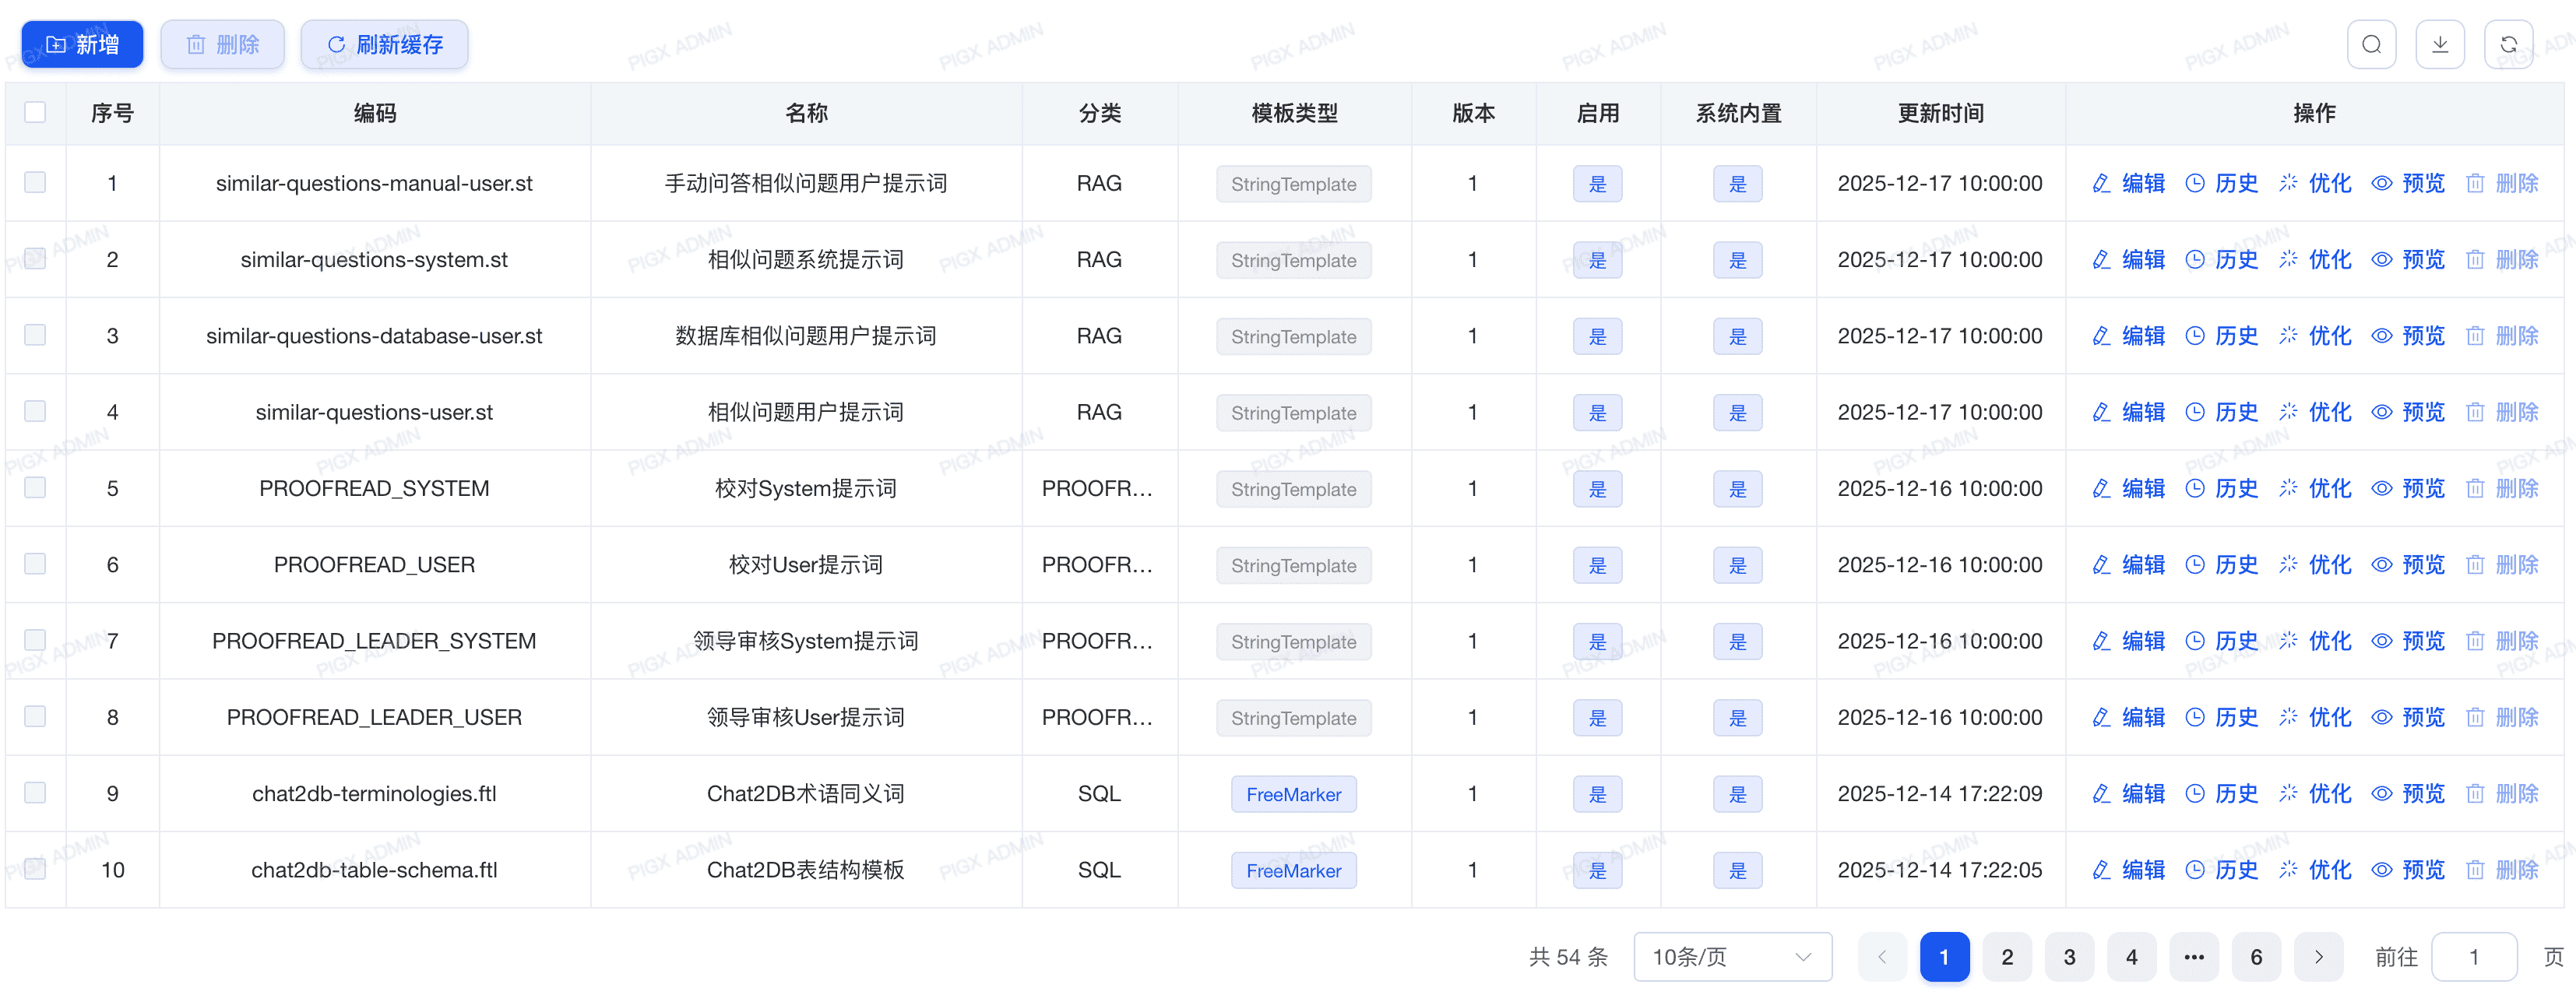
Task: Click the history clock icon for chat2db-terminologies.ftl
Action: (2196, 793)
